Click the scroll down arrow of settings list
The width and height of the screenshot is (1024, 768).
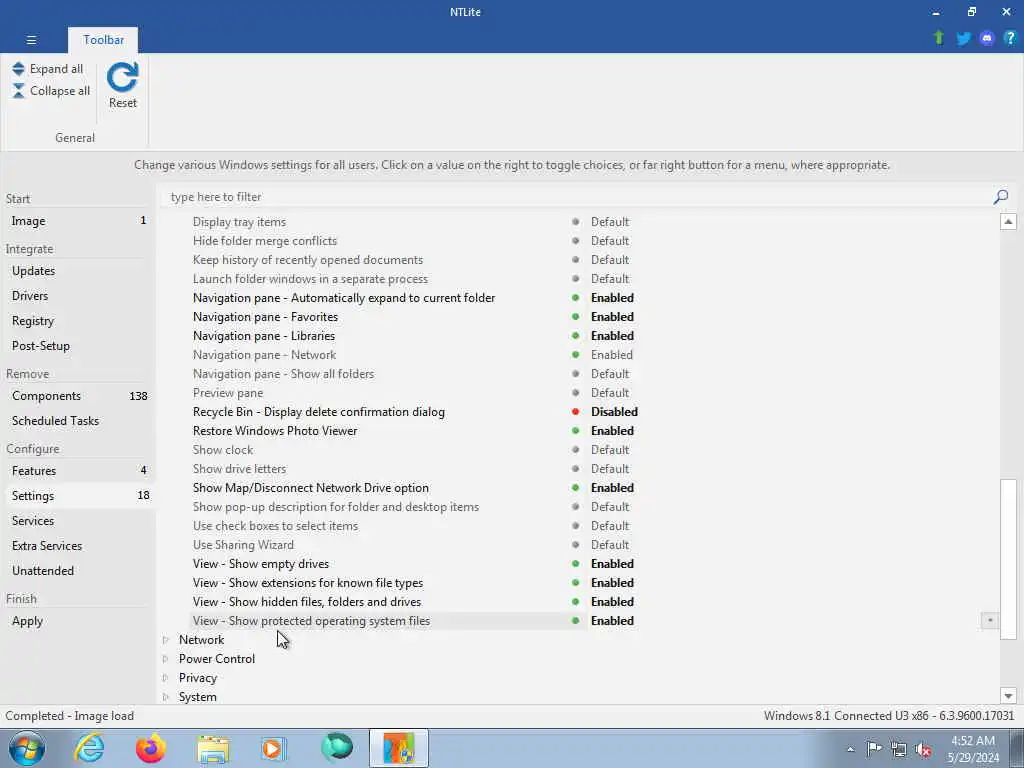(x=1008, y=696)
